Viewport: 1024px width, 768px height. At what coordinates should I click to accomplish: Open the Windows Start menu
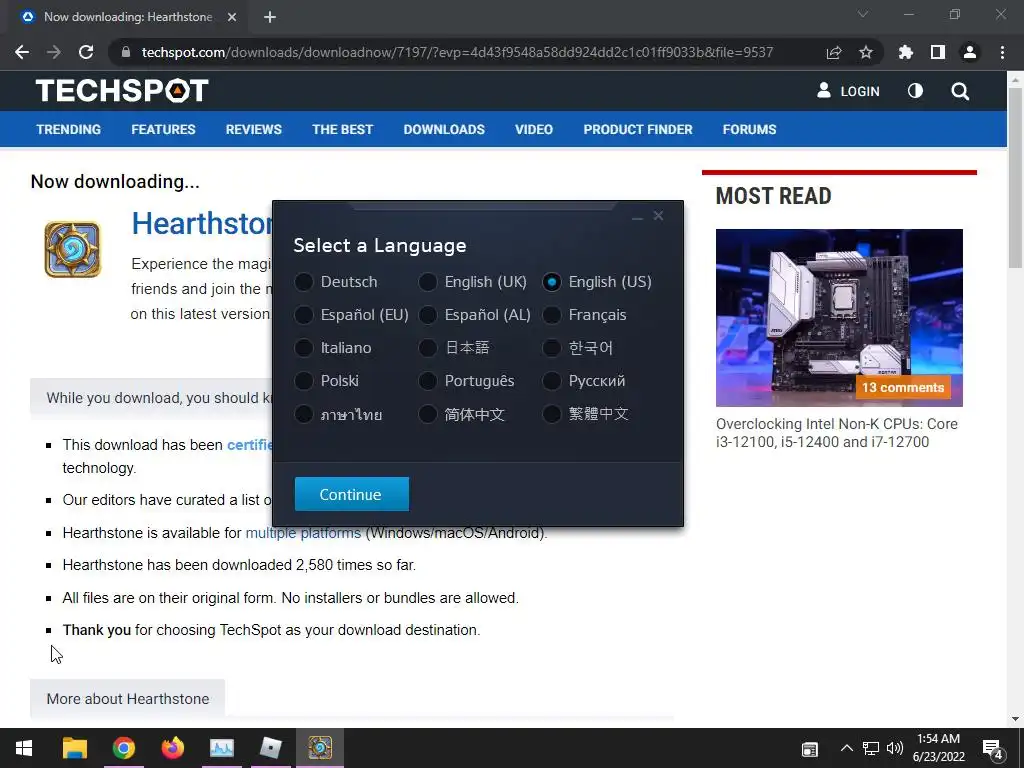click(24, 748)
